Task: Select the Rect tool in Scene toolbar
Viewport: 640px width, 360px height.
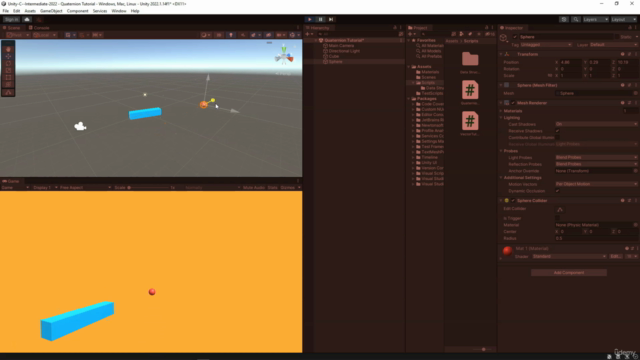Action: (x=8, y=78)
